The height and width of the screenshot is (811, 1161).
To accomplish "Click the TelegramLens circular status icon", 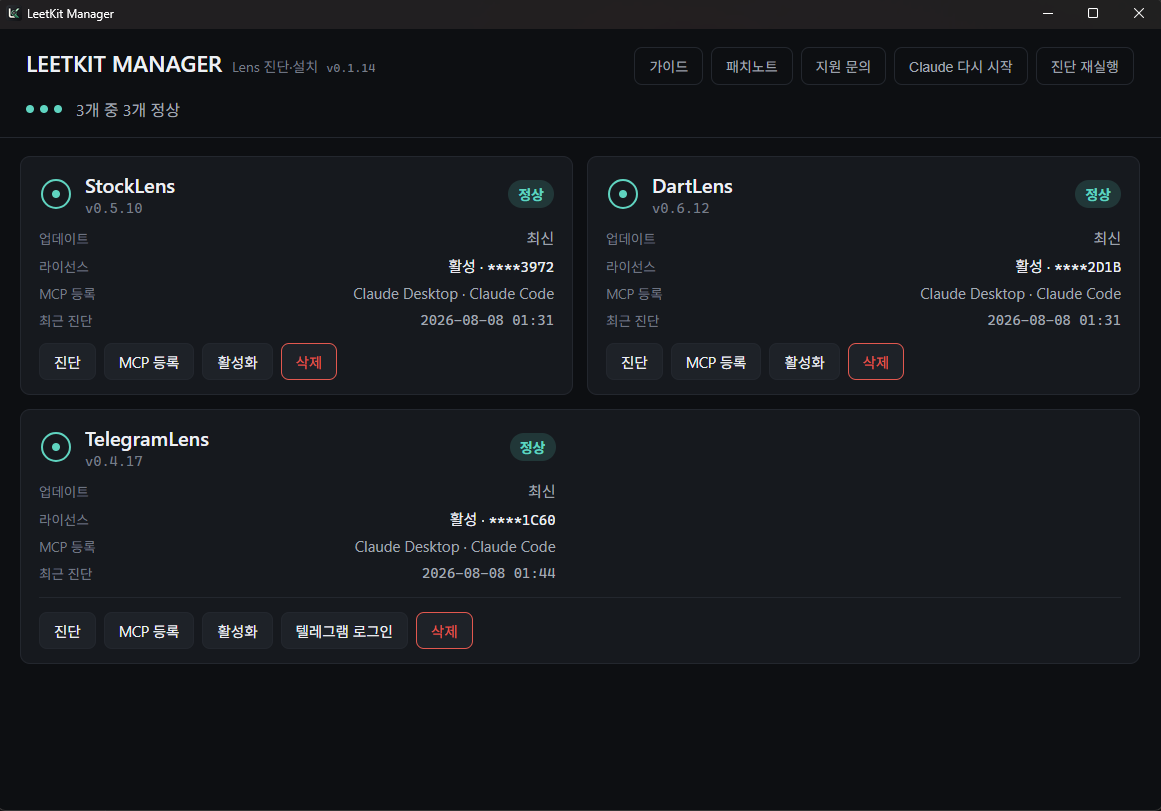I will pyautogui.click(x=56, y=447).
